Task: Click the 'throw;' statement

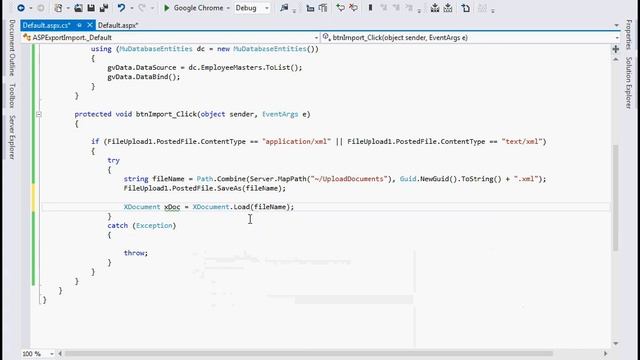Action: click(x=136, y=253)
